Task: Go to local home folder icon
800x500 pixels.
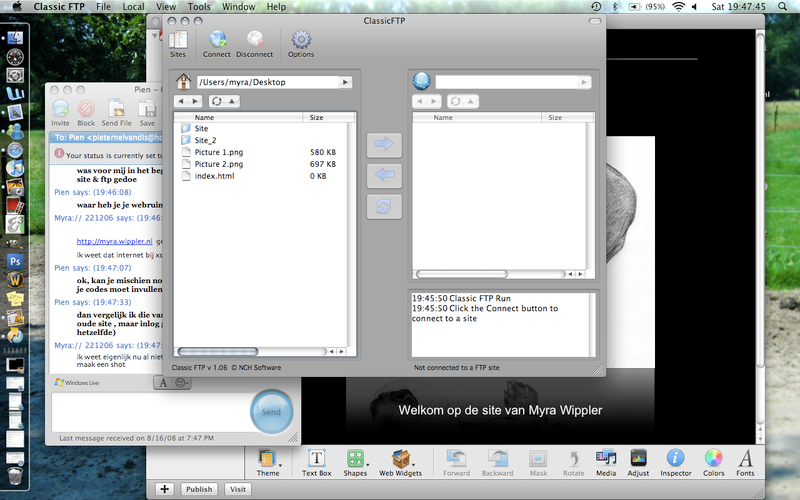Action: [x=183, y=82]
